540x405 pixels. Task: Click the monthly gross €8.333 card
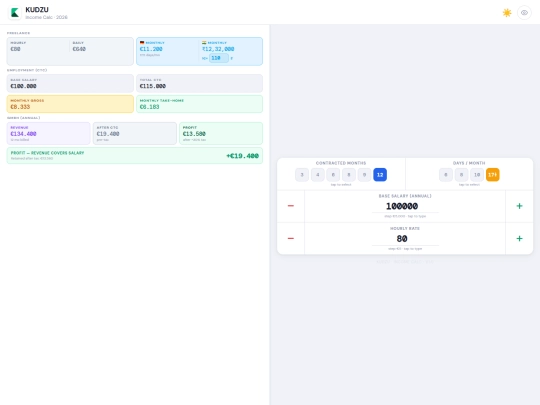(x=70, y=104)
